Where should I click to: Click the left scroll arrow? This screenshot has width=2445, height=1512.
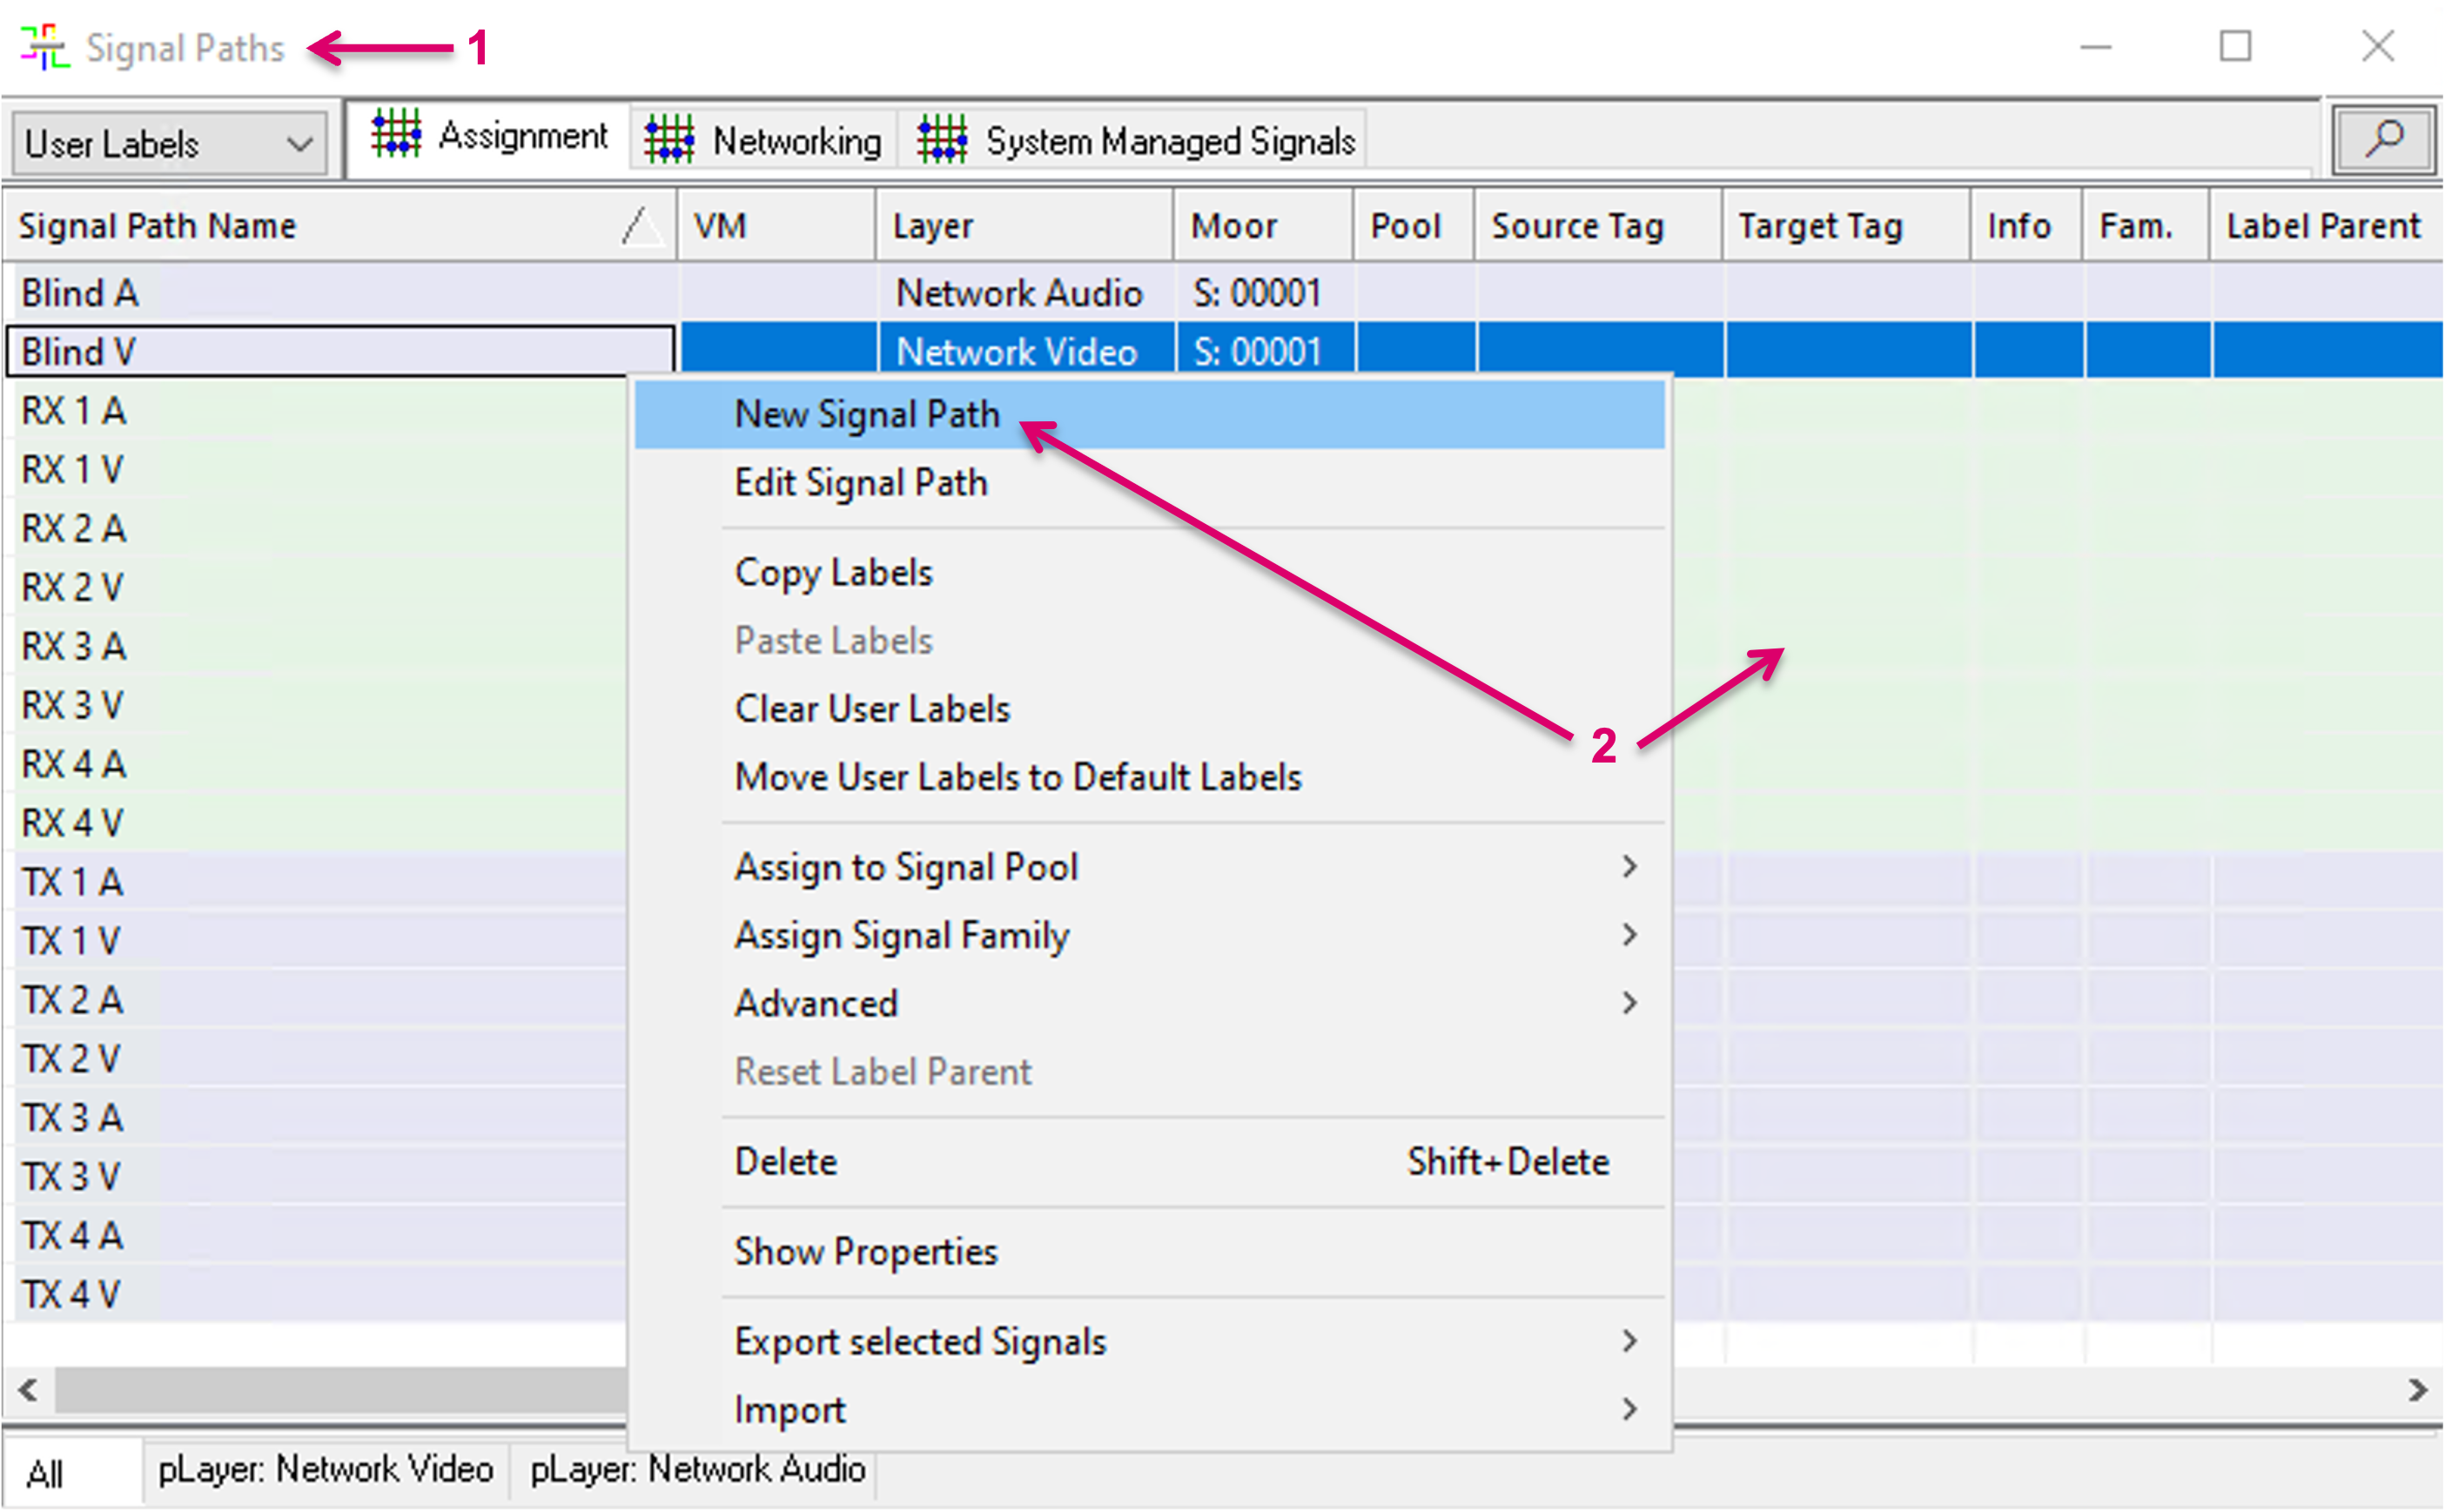[27, 1389]
